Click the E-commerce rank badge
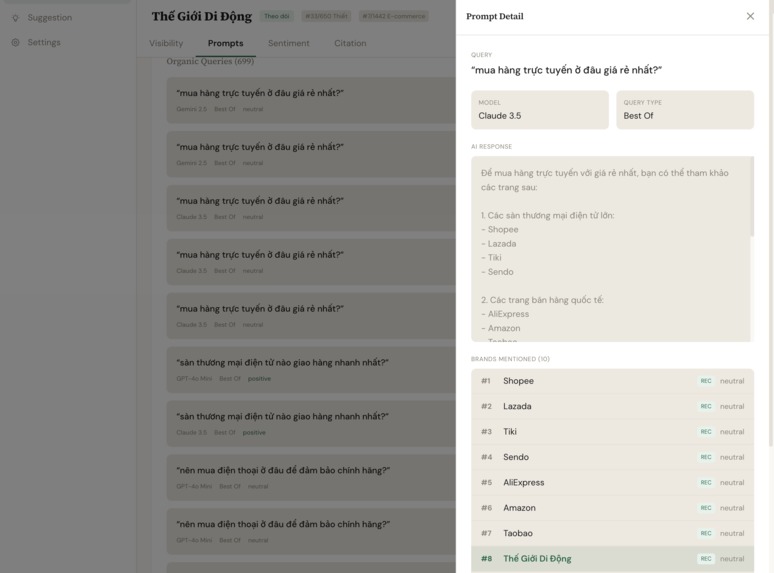The image size is (774, 573). (393, 16)
